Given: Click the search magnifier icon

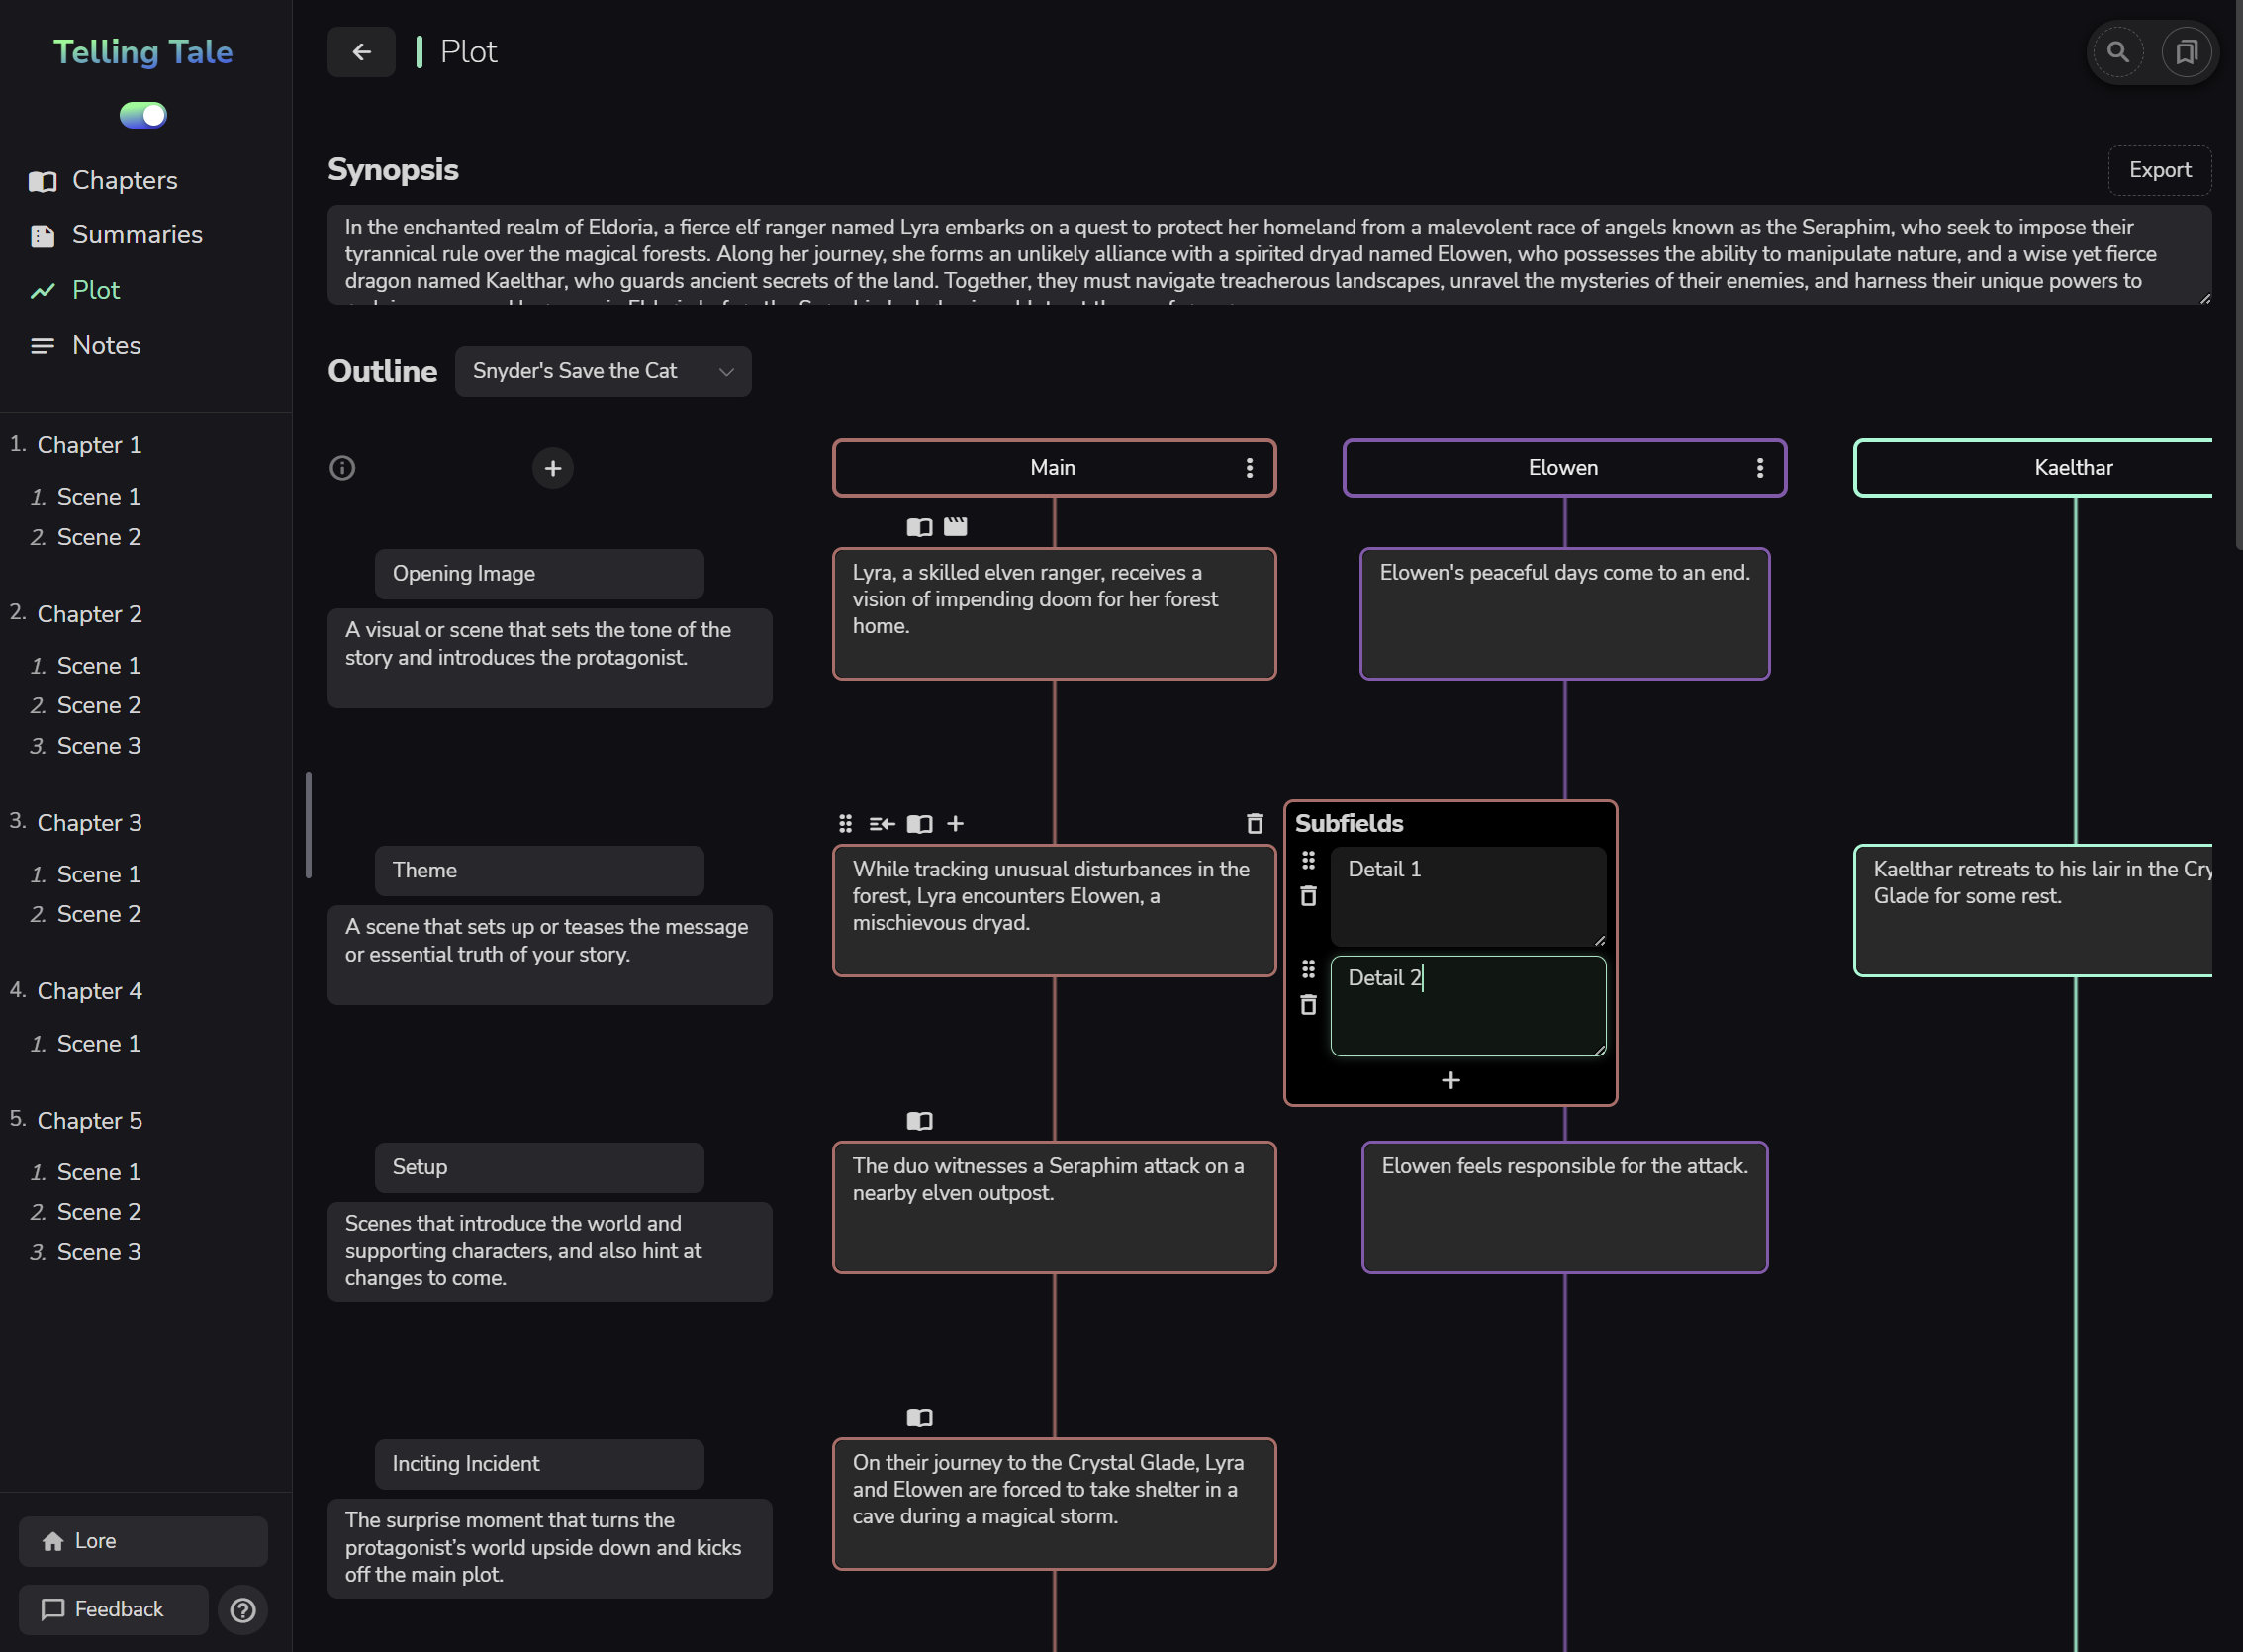Looking at the screenshot, I should point(2117,52).
